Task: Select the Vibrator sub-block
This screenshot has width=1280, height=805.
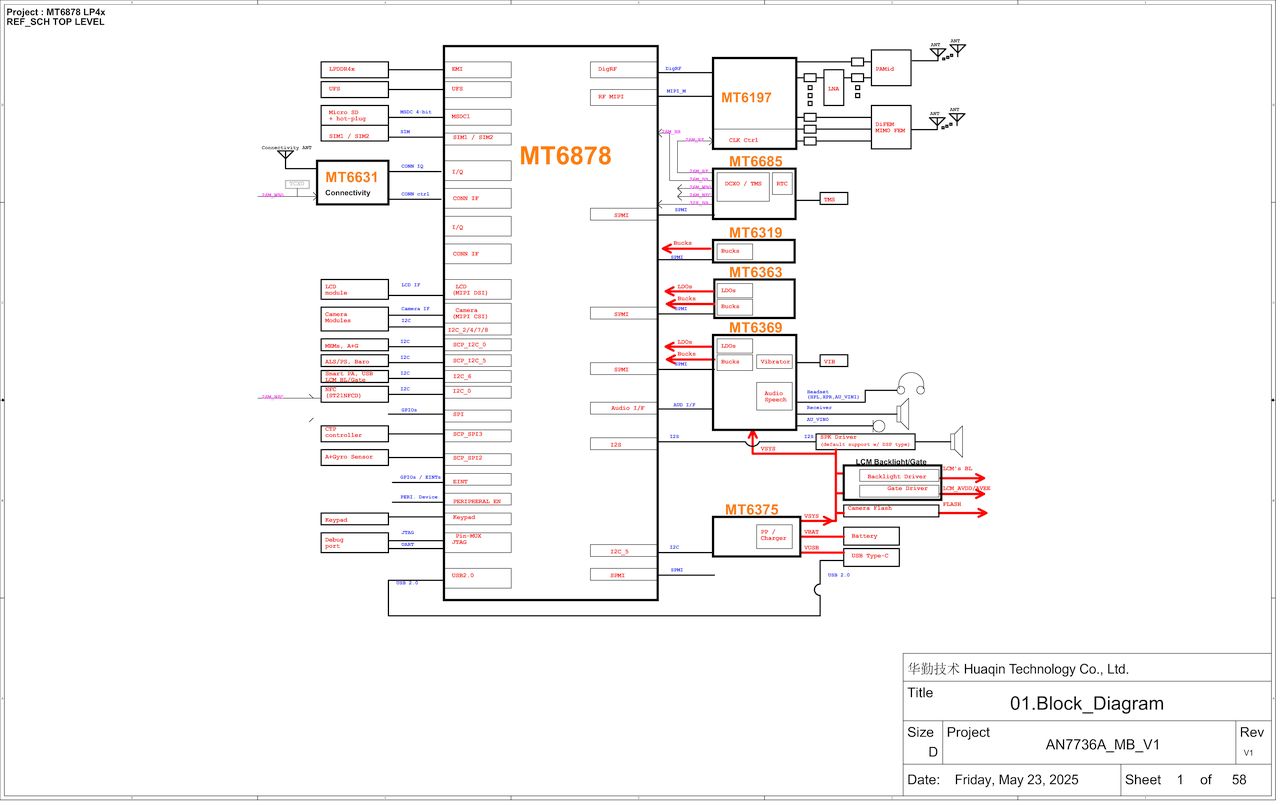Action: tap(775, 361)
